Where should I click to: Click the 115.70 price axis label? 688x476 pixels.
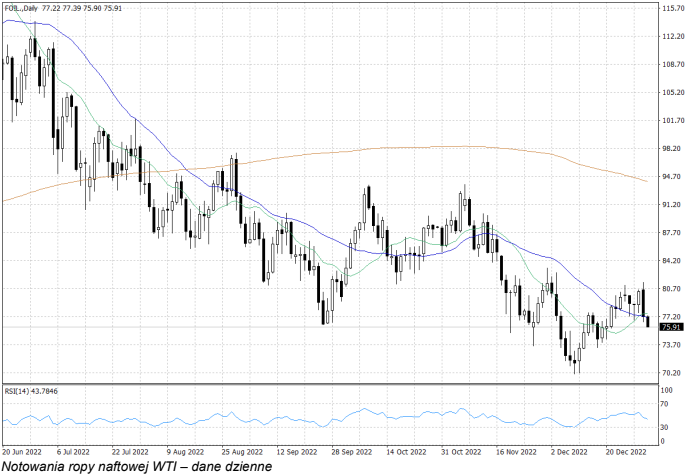click(672, 8)
